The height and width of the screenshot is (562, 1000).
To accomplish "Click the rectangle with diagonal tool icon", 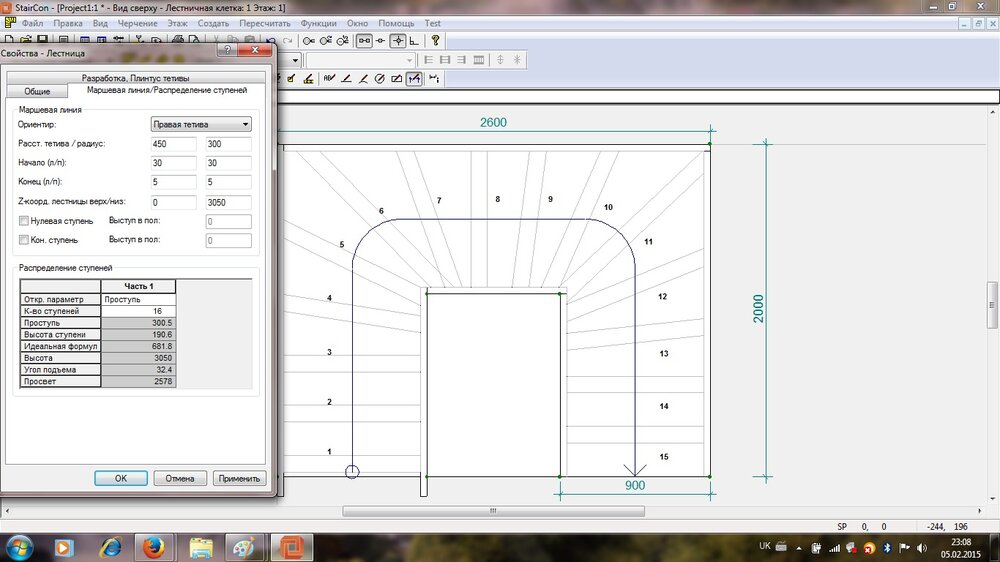I will 397,78.
